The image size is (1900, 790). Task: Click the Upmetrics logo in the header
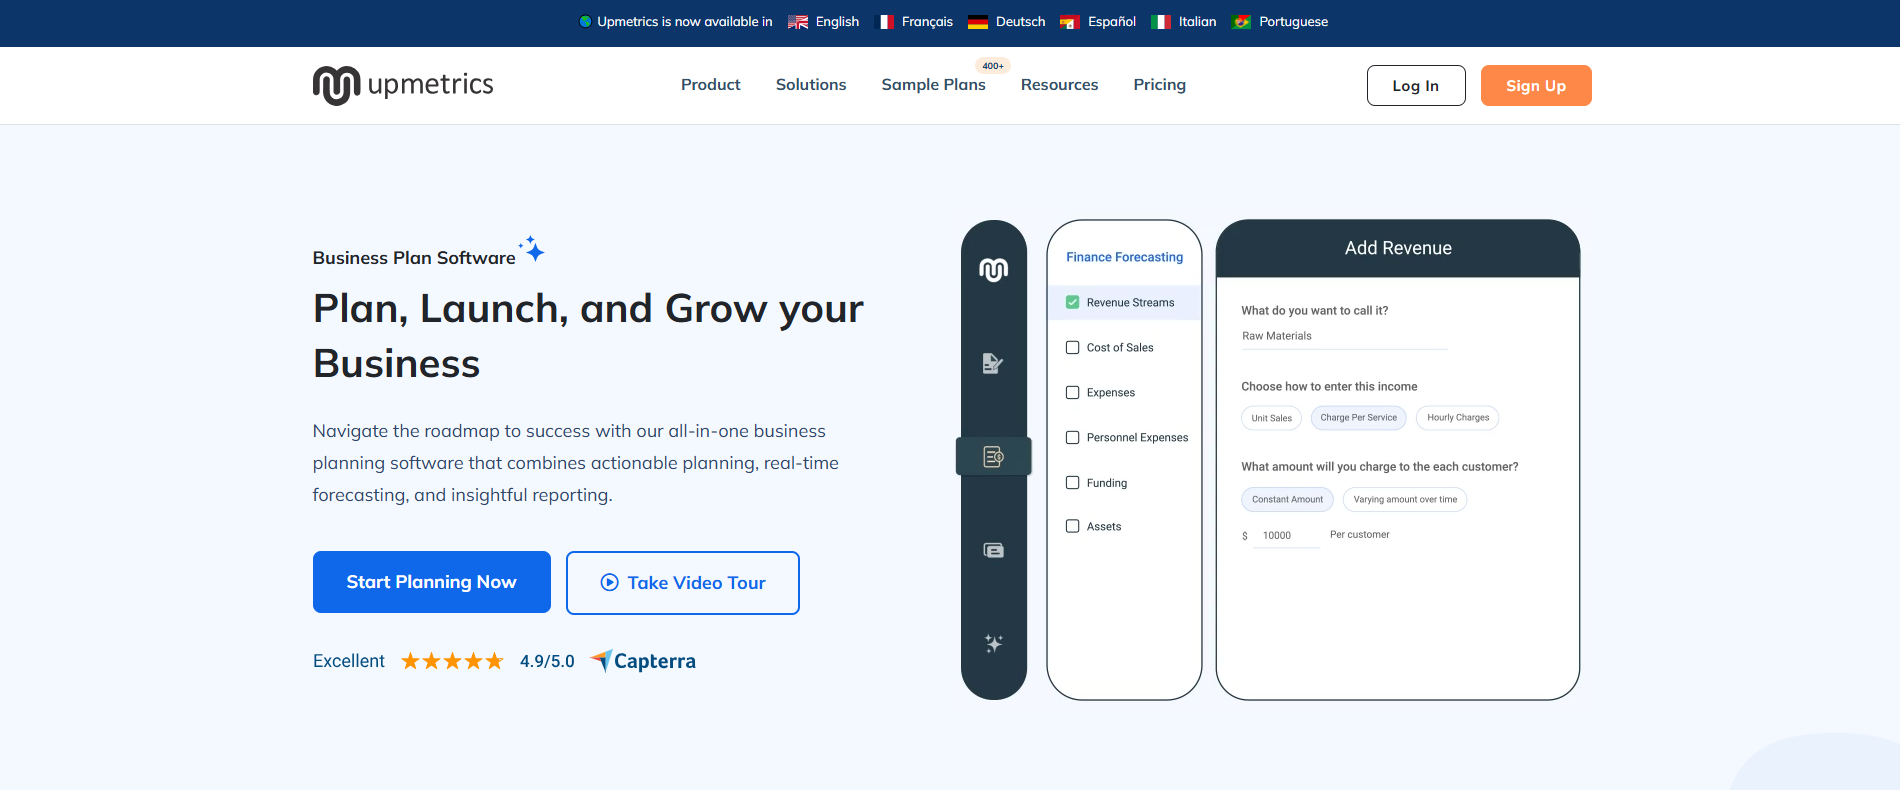pyautogui.click(x=403, y=85)
